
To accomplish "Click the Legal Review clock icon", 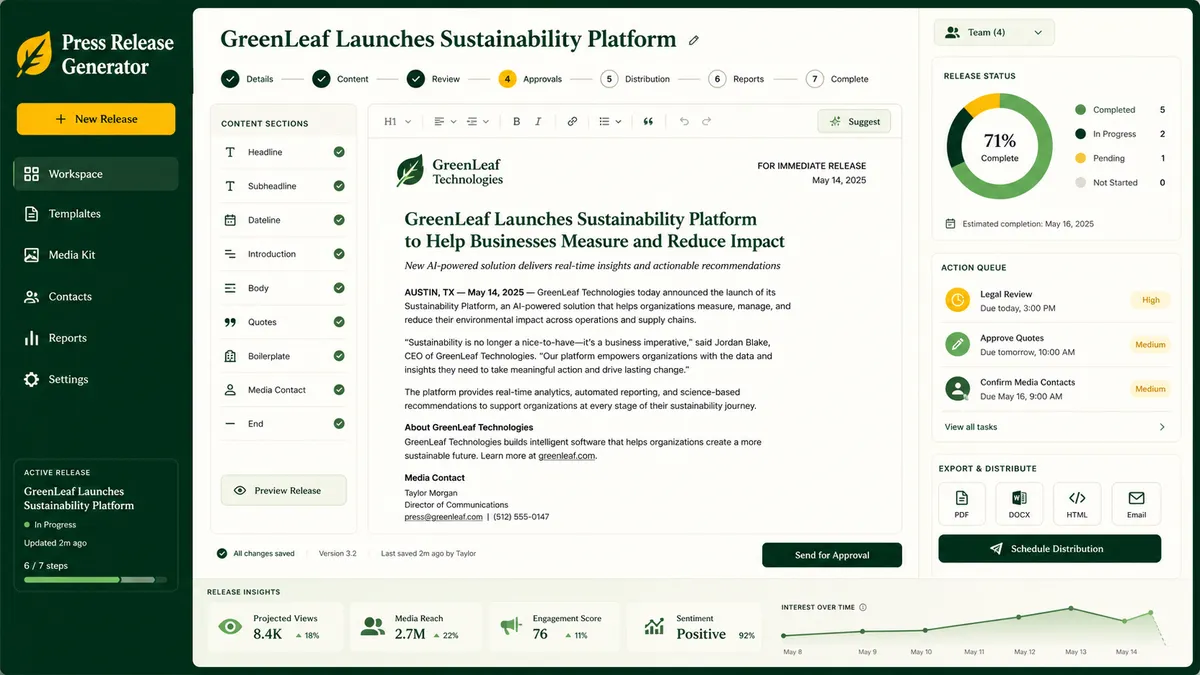I will coord(958,300).
